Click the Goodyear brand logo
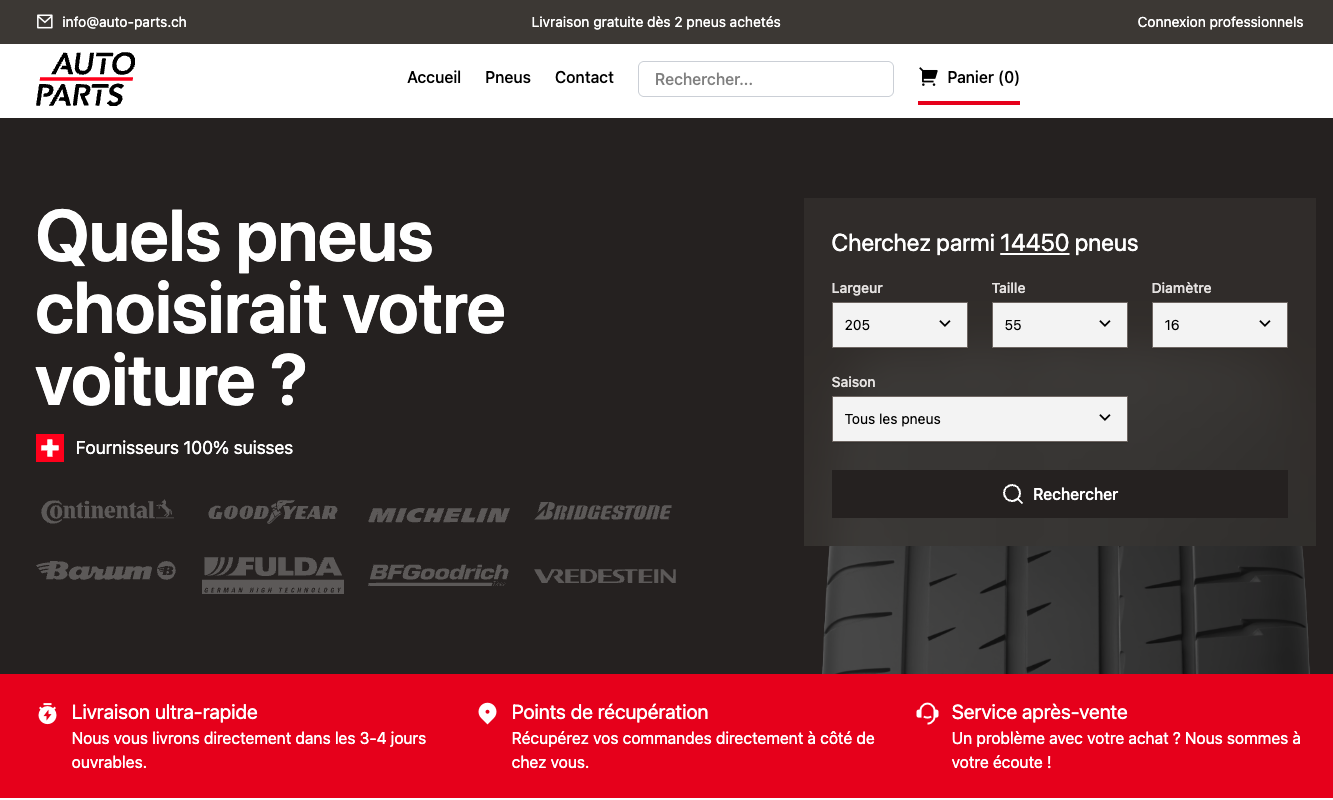 273,512
